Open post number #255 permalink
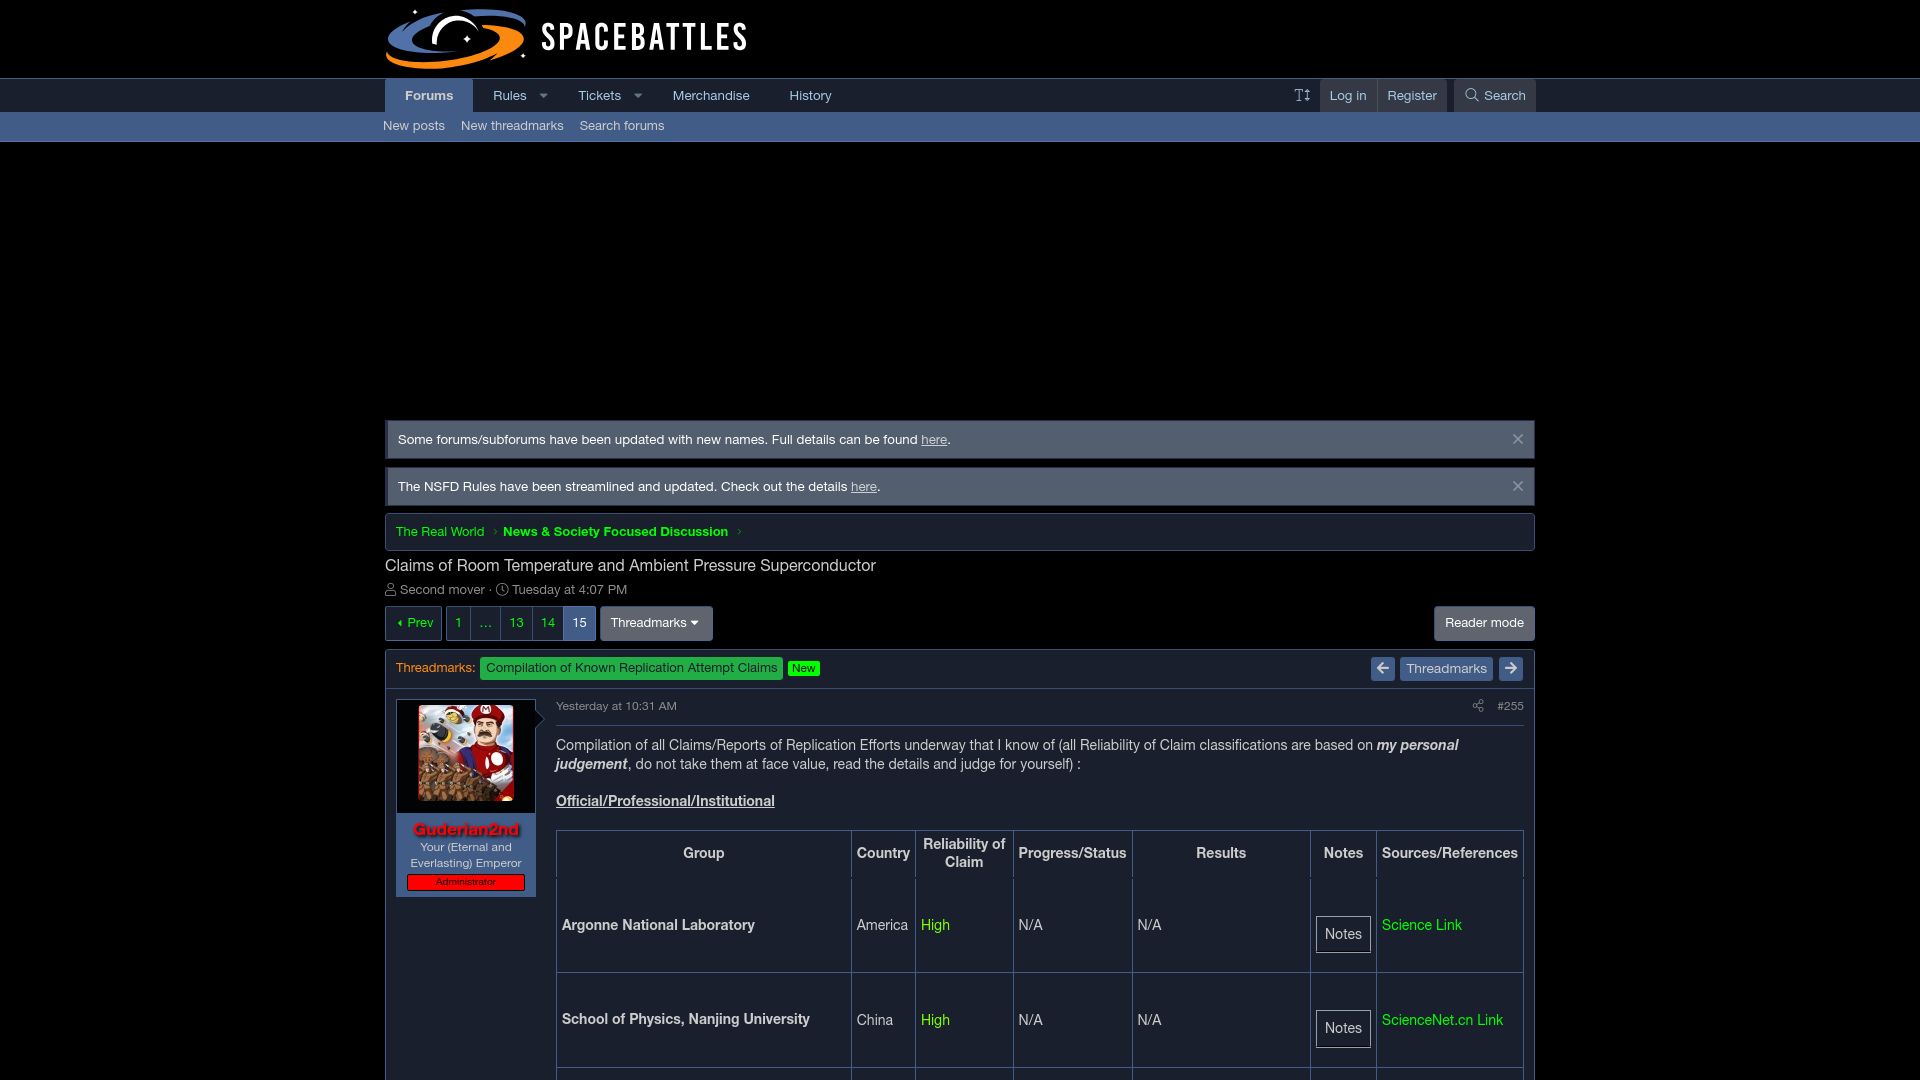The width and height of the screenshot is (1920, 1080). click(1510, 706)
